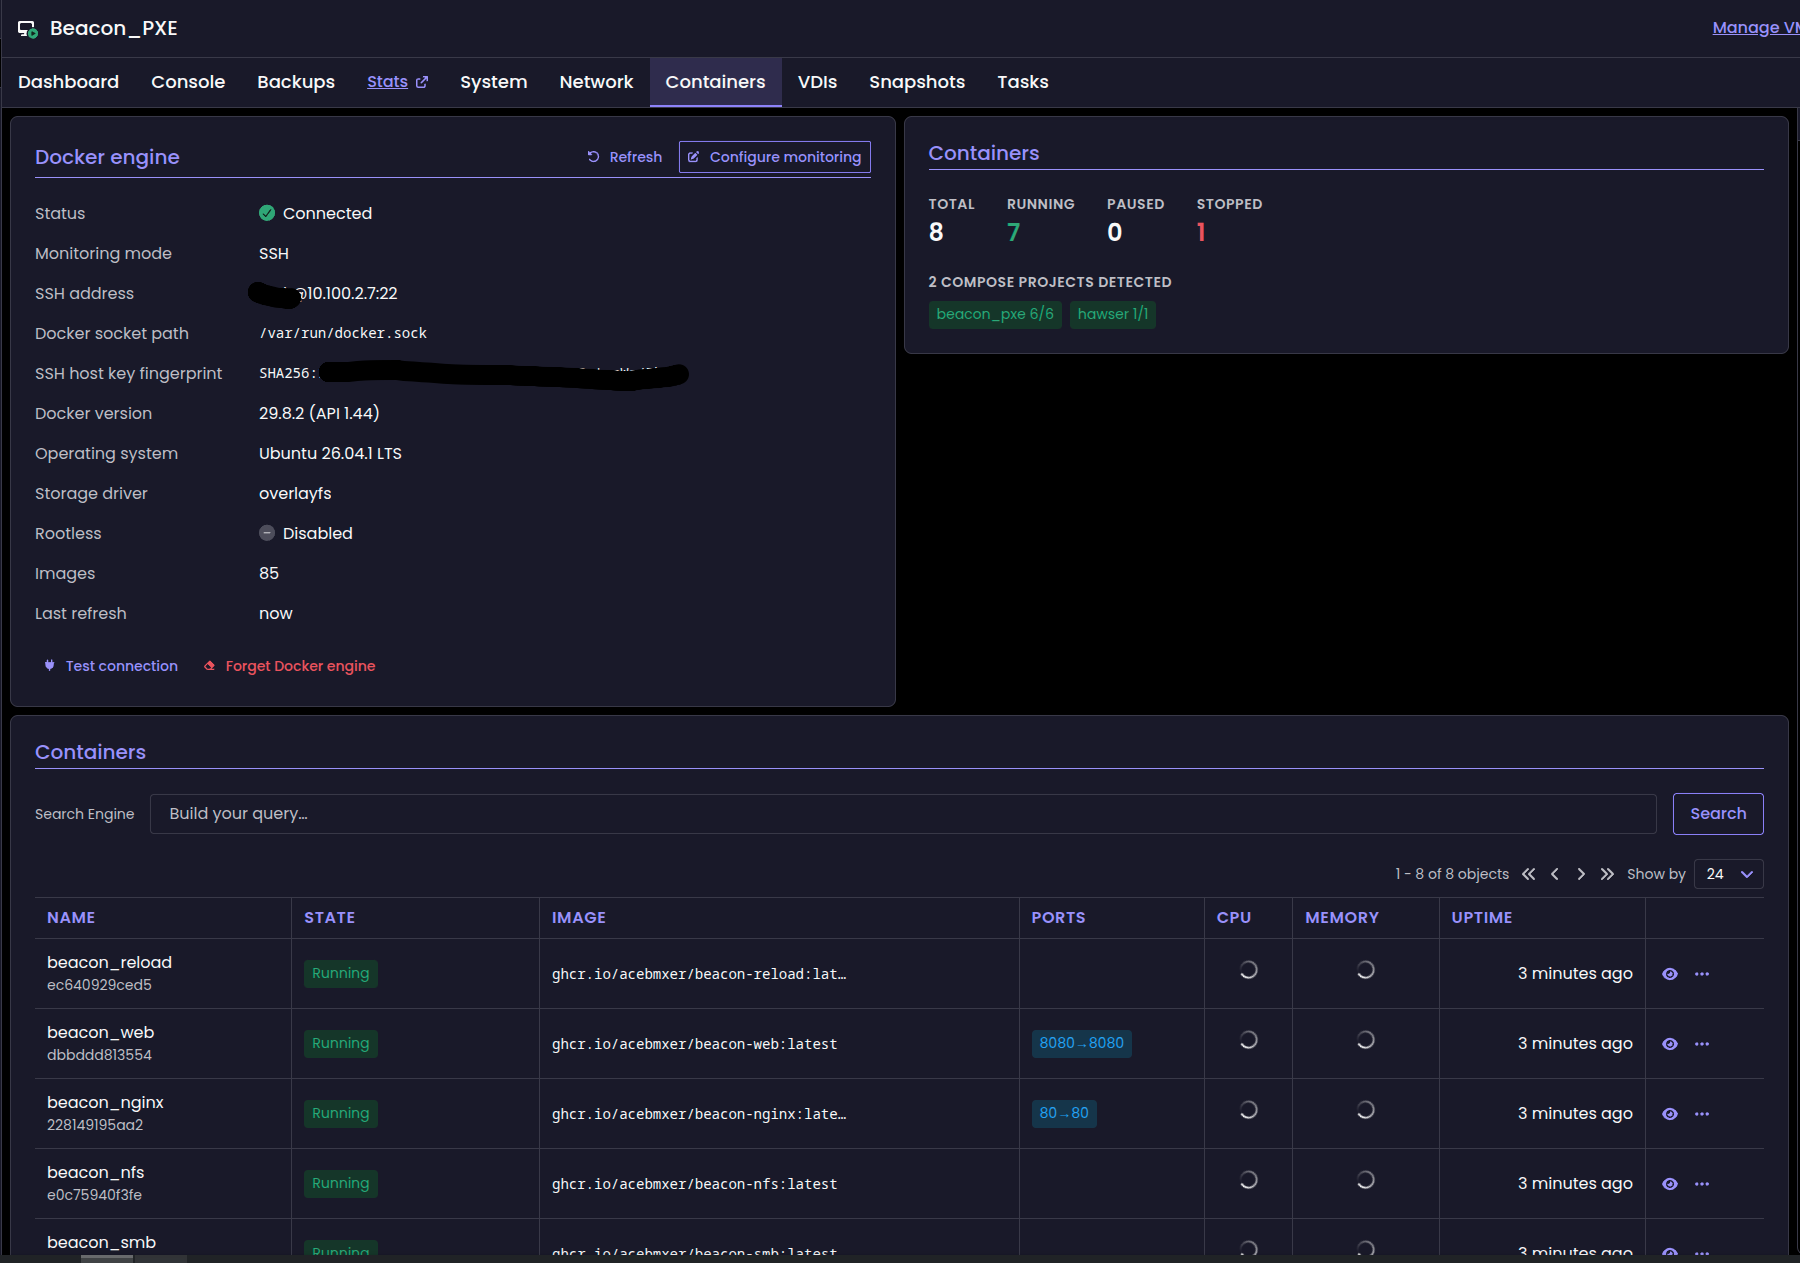
Task: View details eye icon for beacon_web
Action: (x=1670, y=1044)
